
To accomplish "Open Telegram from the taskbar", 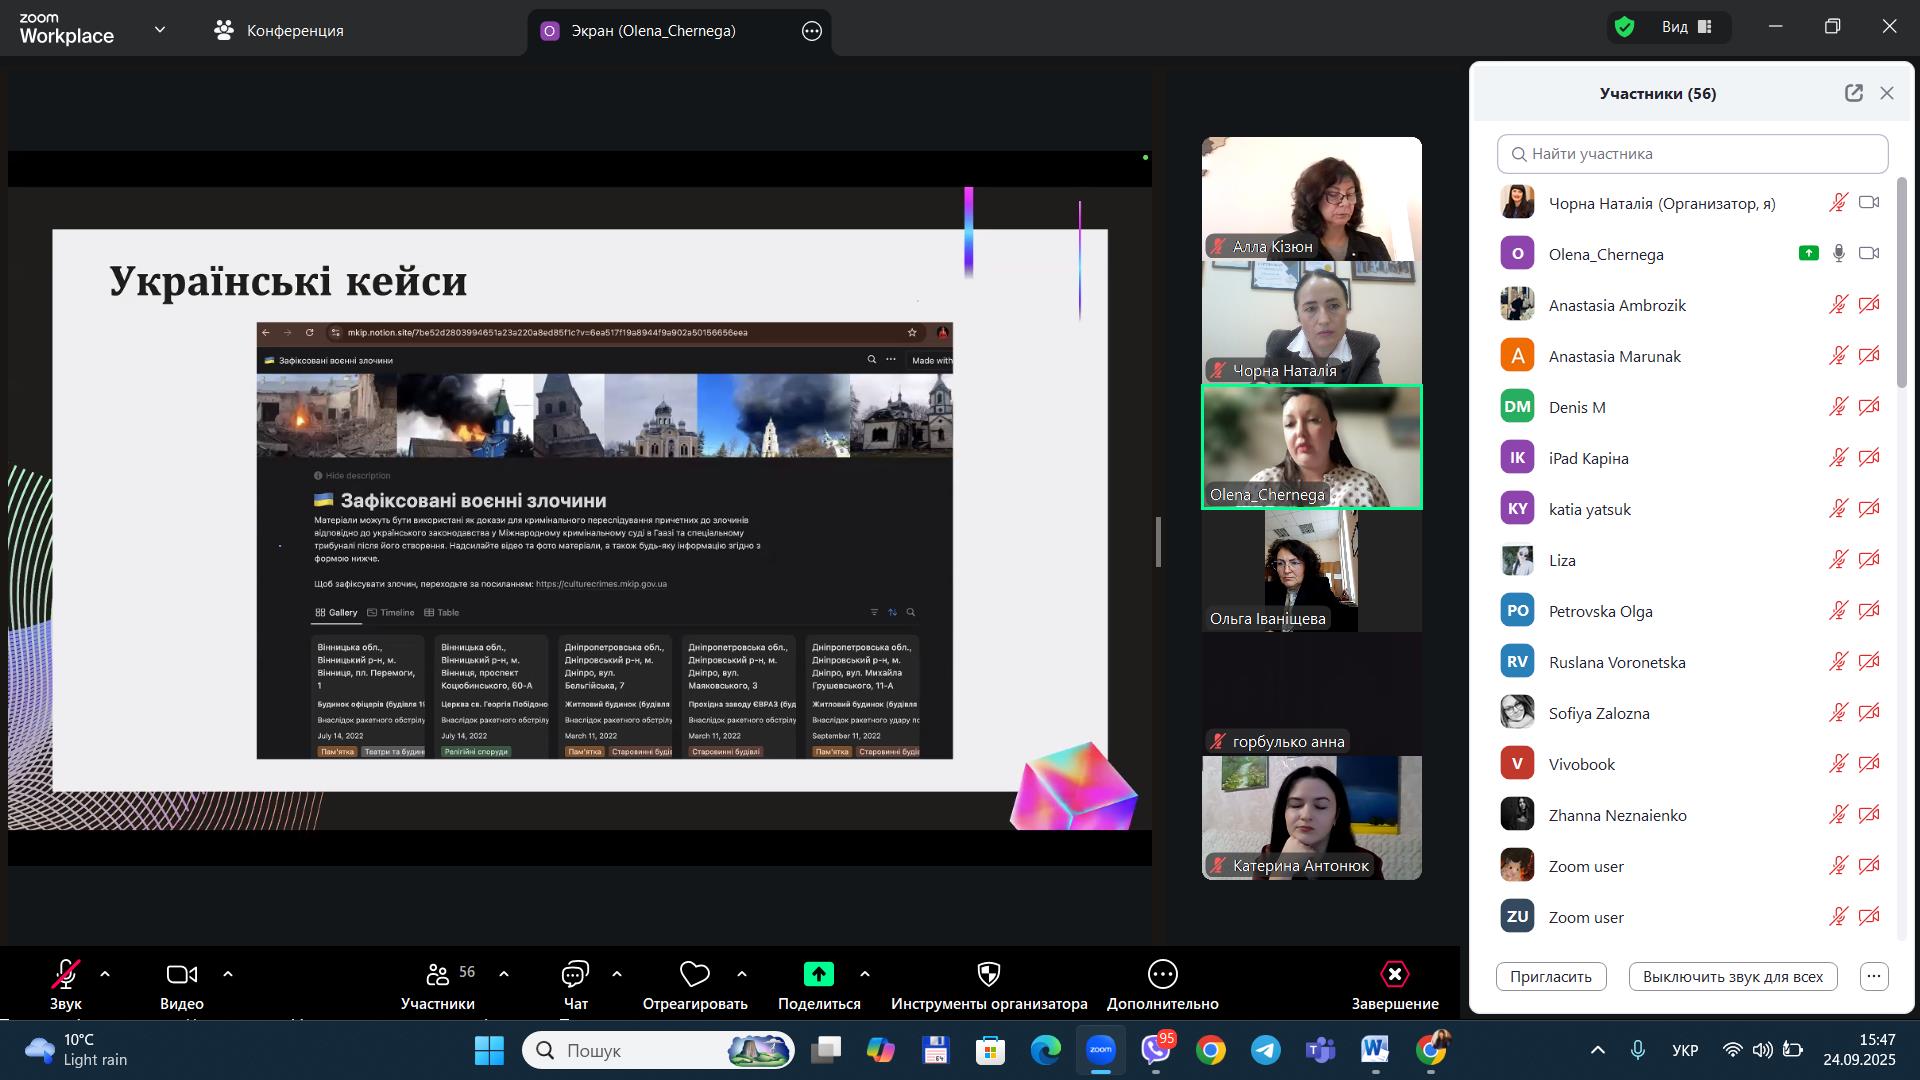I will coord(1266,1050).
